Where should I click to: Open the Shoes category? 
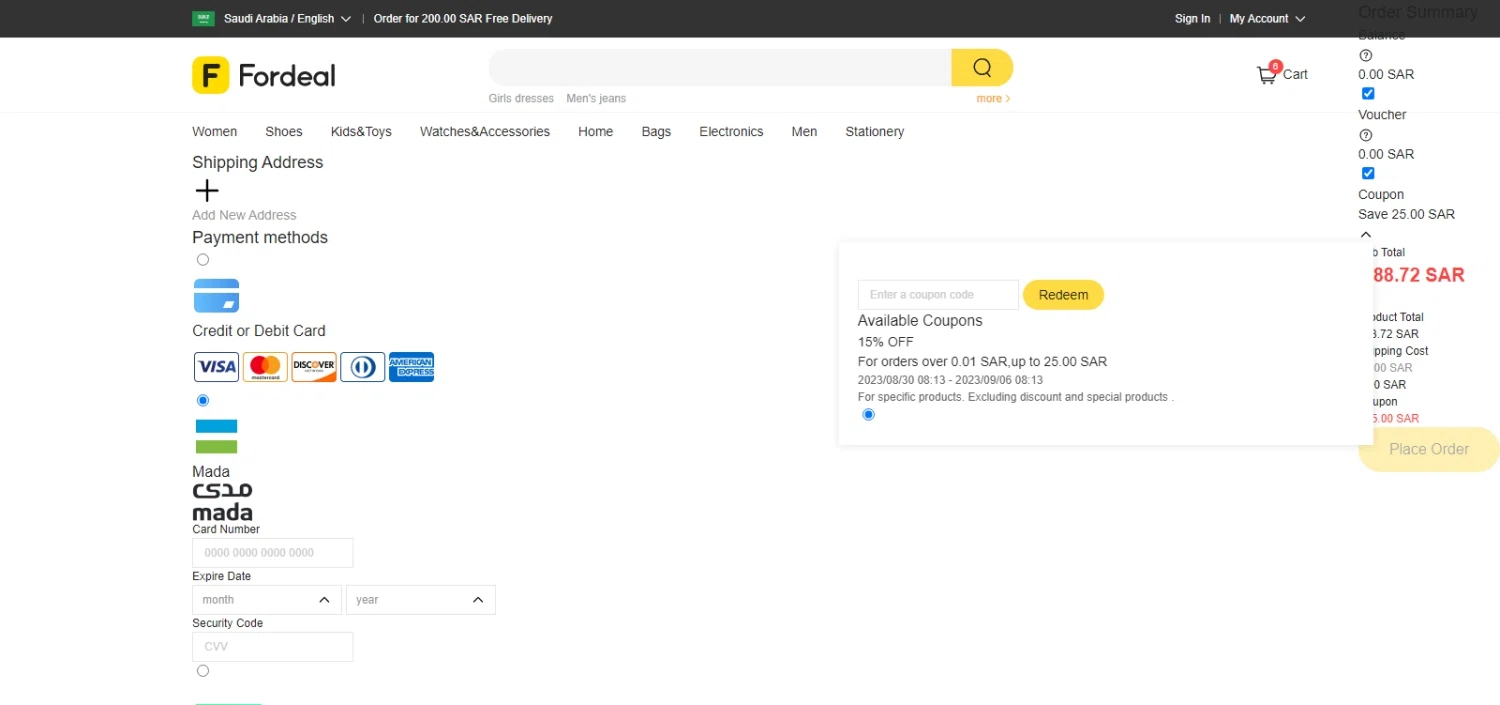(284, 131)
